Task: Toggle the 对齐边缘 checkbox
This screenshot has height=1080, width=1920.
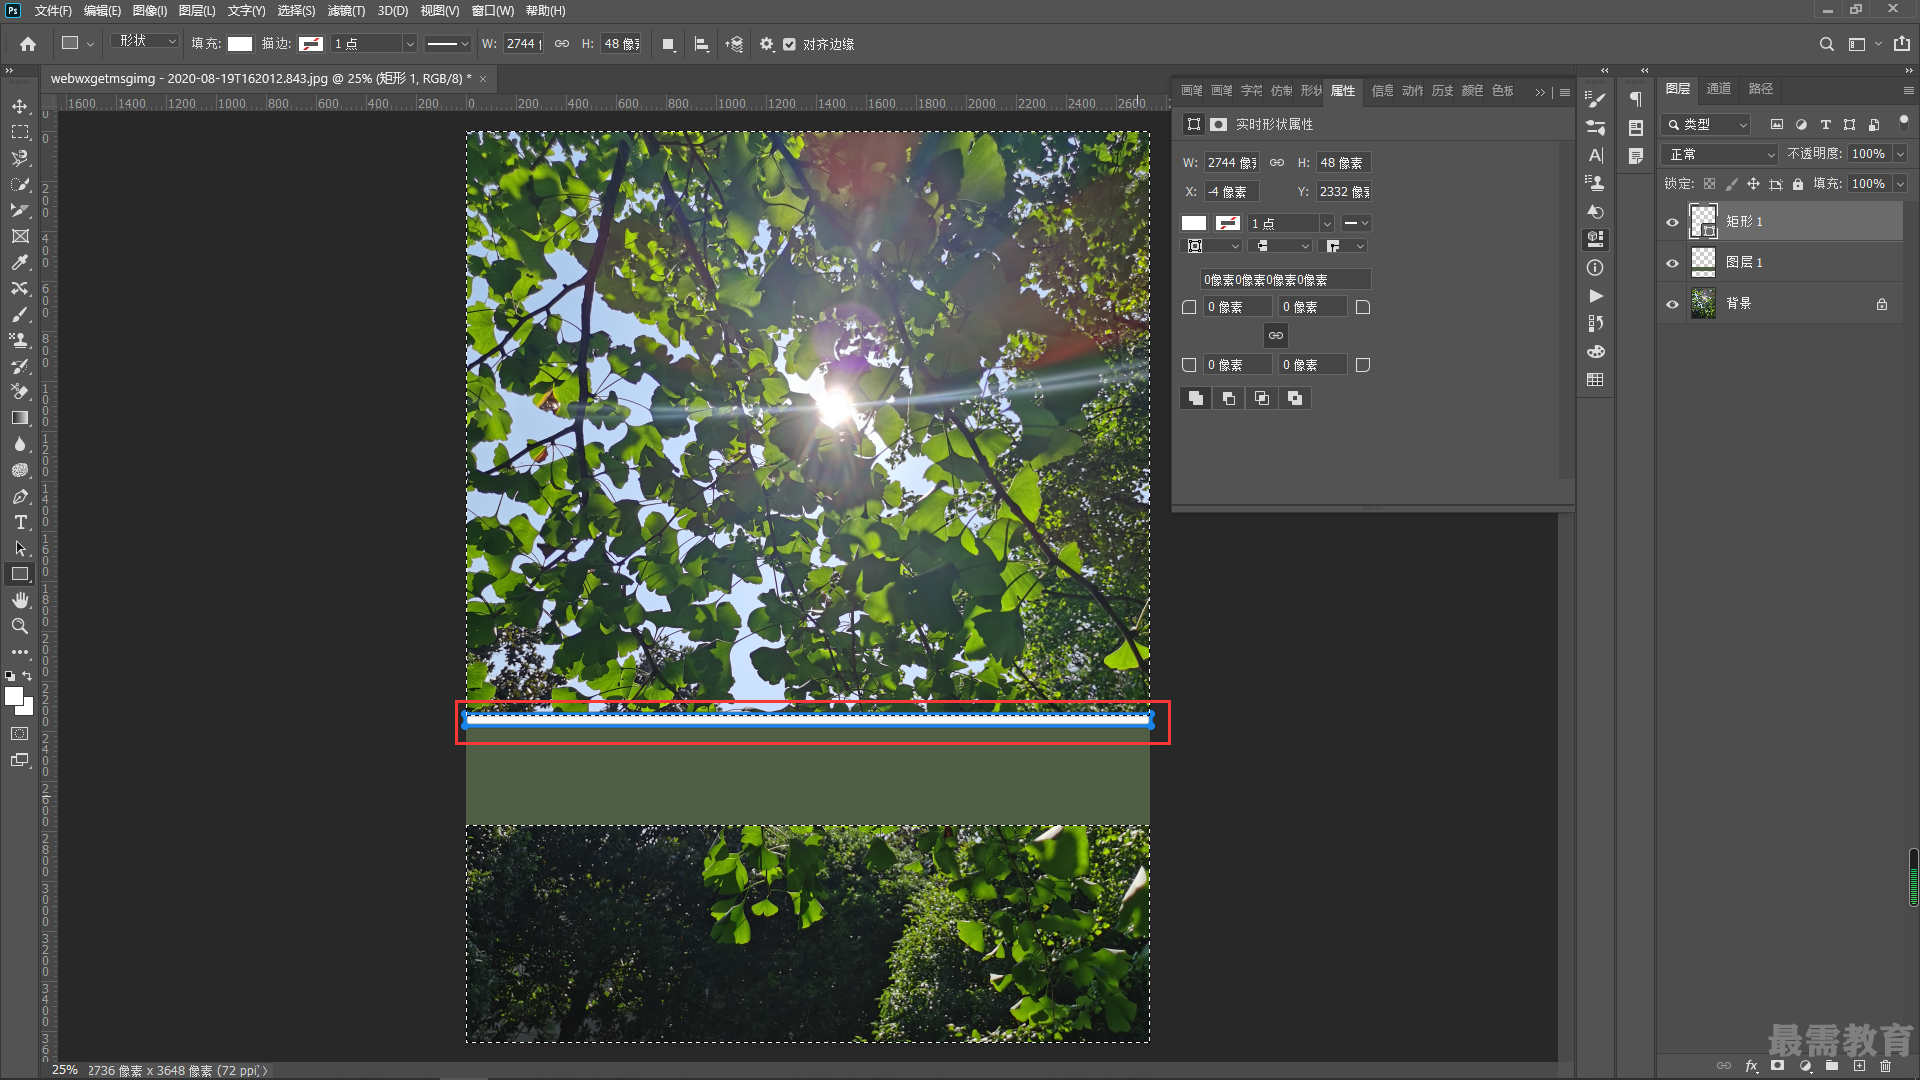Action: click(789, 44)
